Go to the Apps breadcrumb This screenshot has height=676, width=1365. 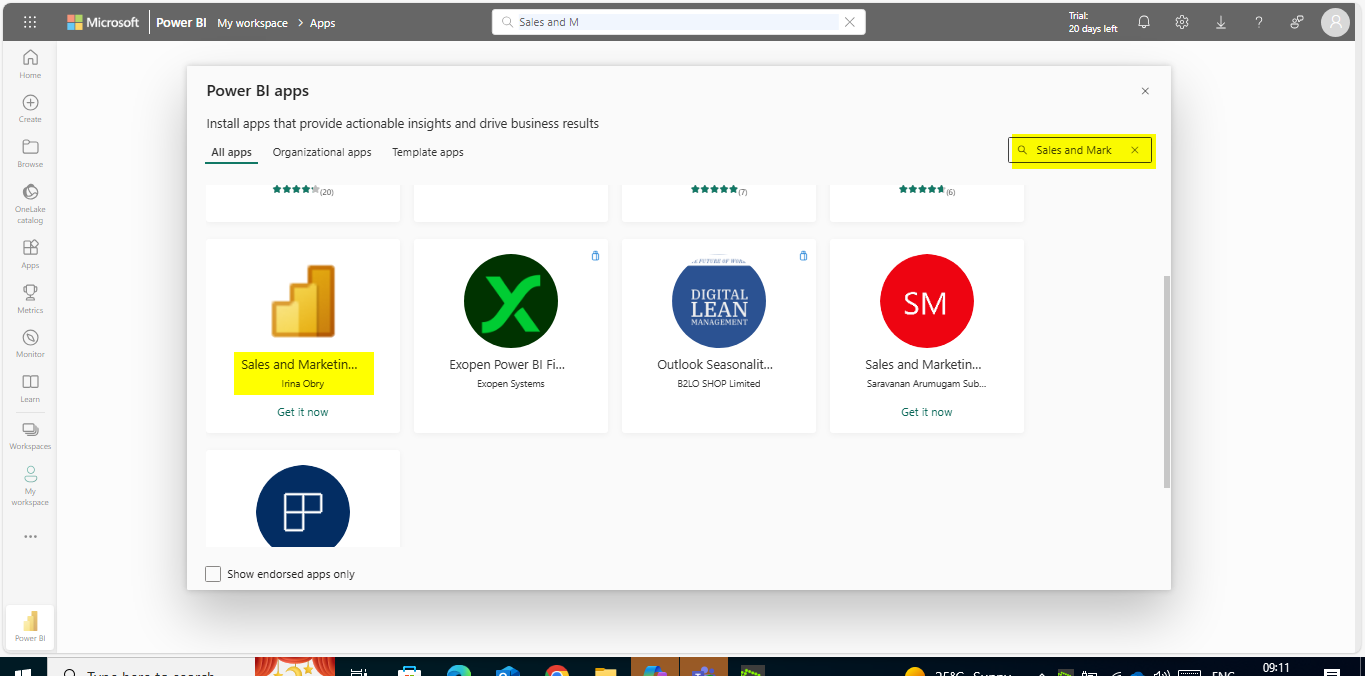coord(323,22)
